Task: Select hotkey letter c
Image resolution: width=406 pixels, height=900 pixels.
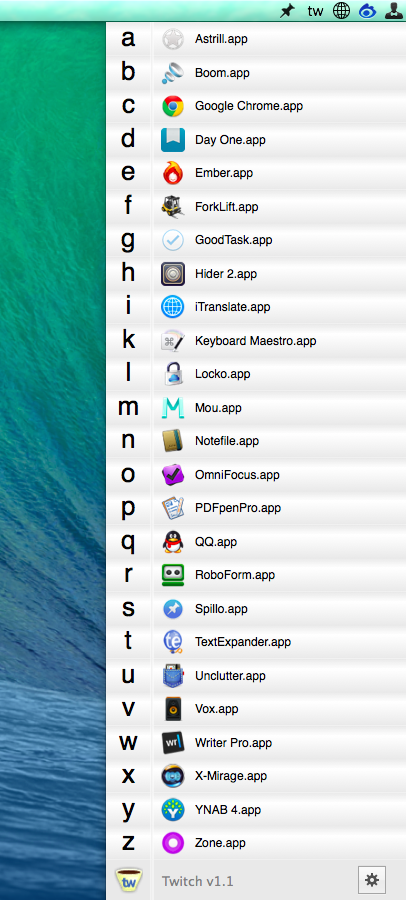Action: point(128,106)
